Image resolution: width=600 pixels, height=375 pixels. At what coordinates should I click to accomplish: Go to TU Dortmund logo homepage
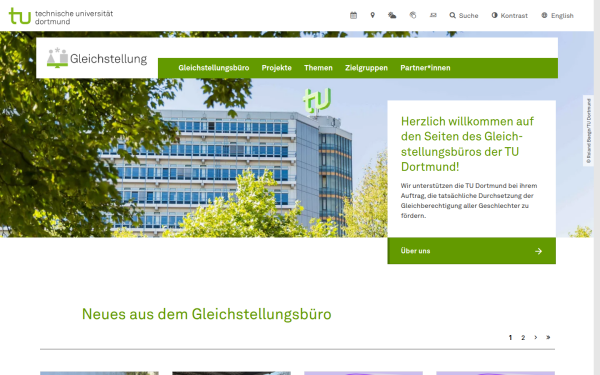coord(61,16)
